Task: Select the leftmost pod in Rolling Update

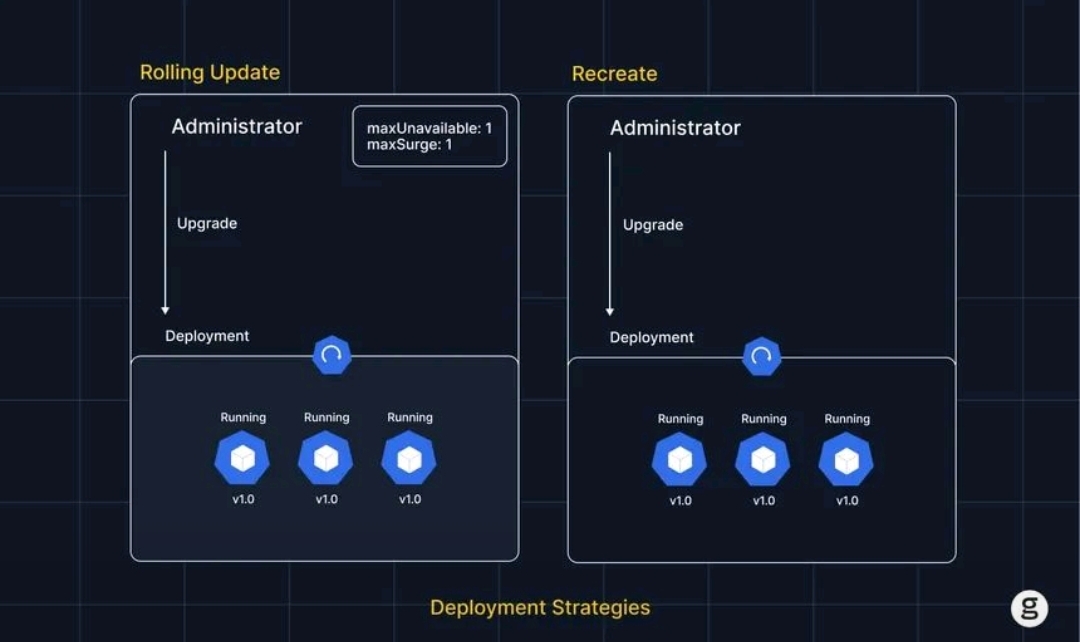Action: (242, 459)
